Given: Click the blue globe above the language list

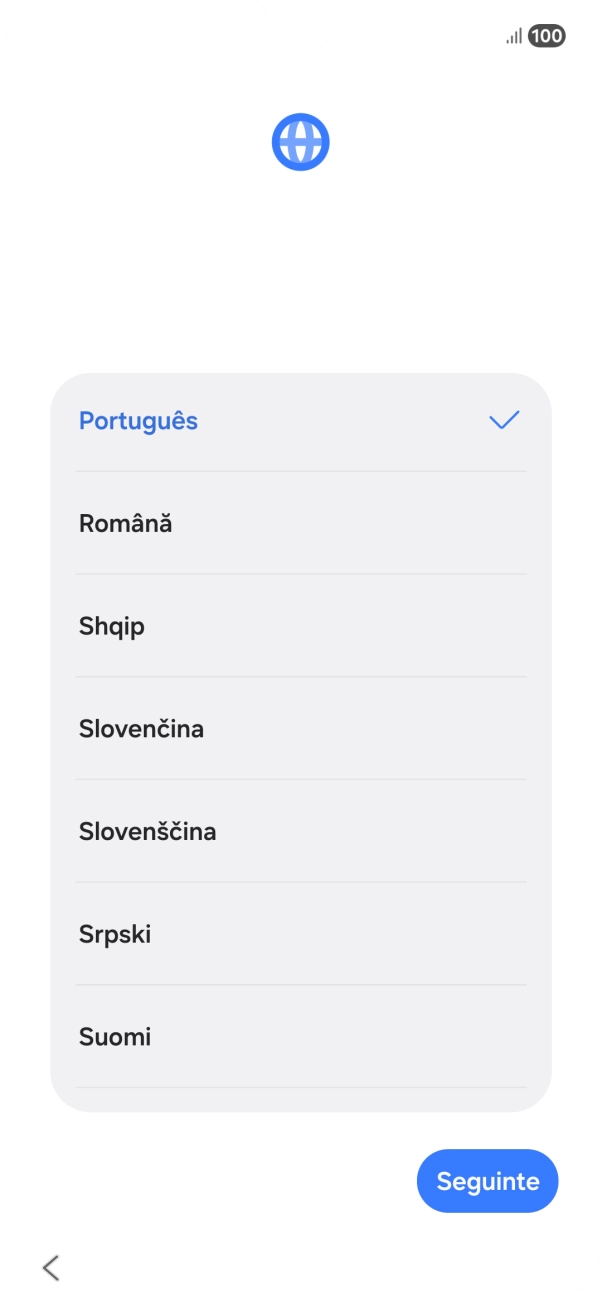Looking at the screenshot, I should (300, 141).
